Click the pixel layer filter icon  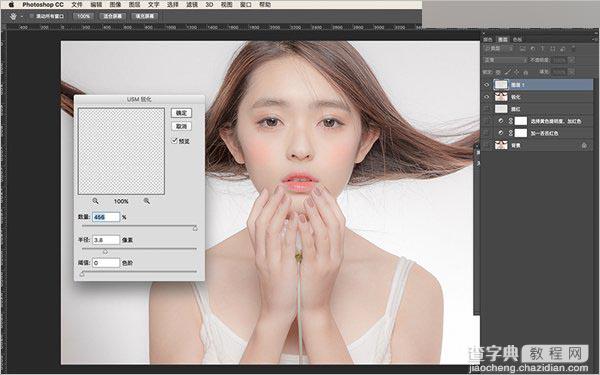point(522,49)
